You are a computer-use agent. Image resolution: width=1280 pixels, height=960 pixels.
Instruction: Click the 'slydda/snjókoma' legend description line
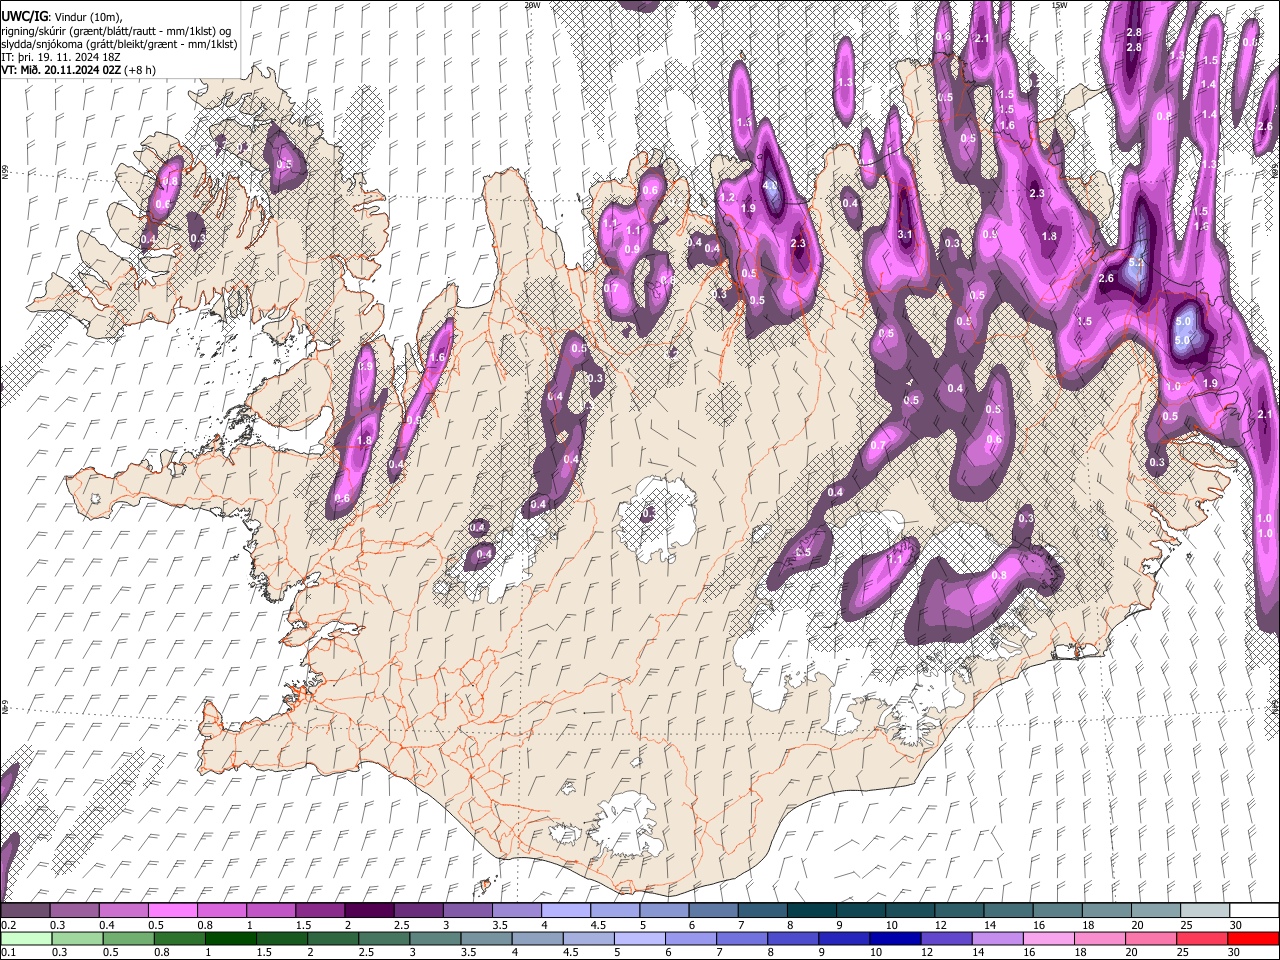119,44
